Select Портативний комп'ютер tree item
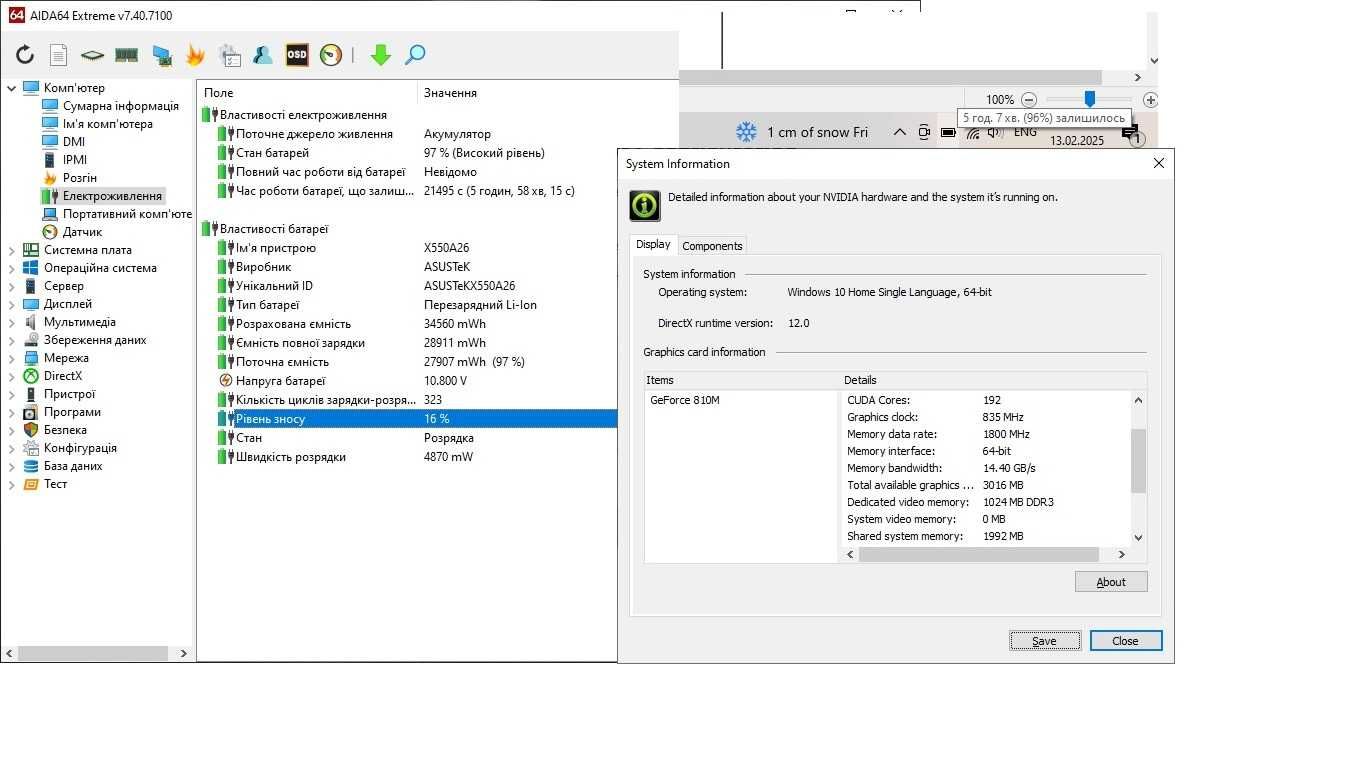 127,214
